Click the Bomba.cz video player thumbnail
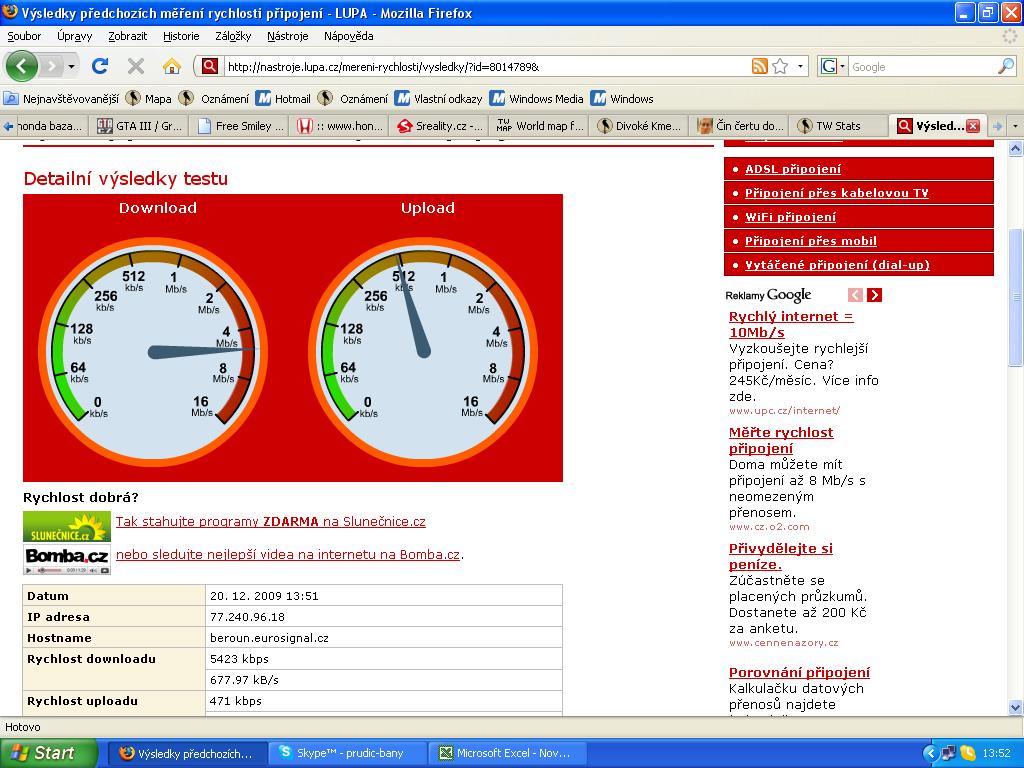 66,560
